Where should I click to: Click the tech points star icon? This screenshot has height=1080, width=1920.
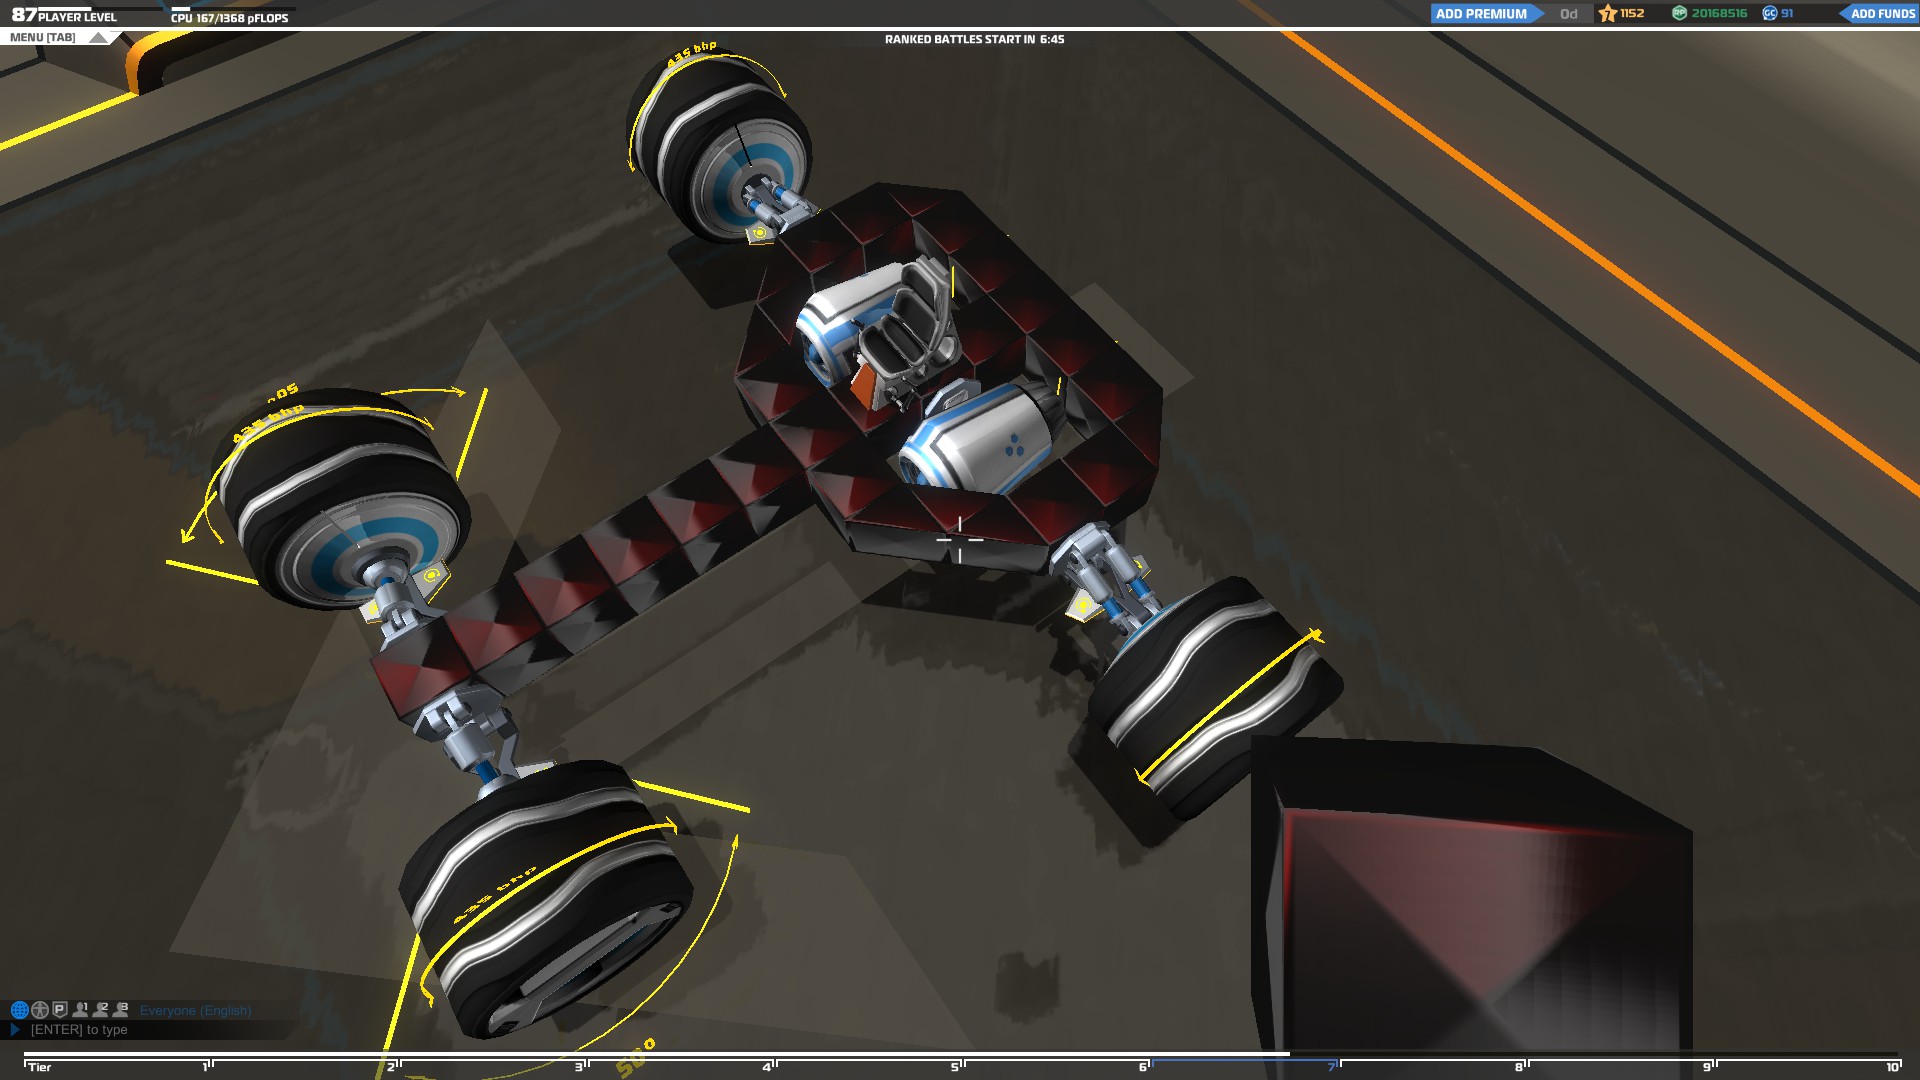coord(1608,13)
